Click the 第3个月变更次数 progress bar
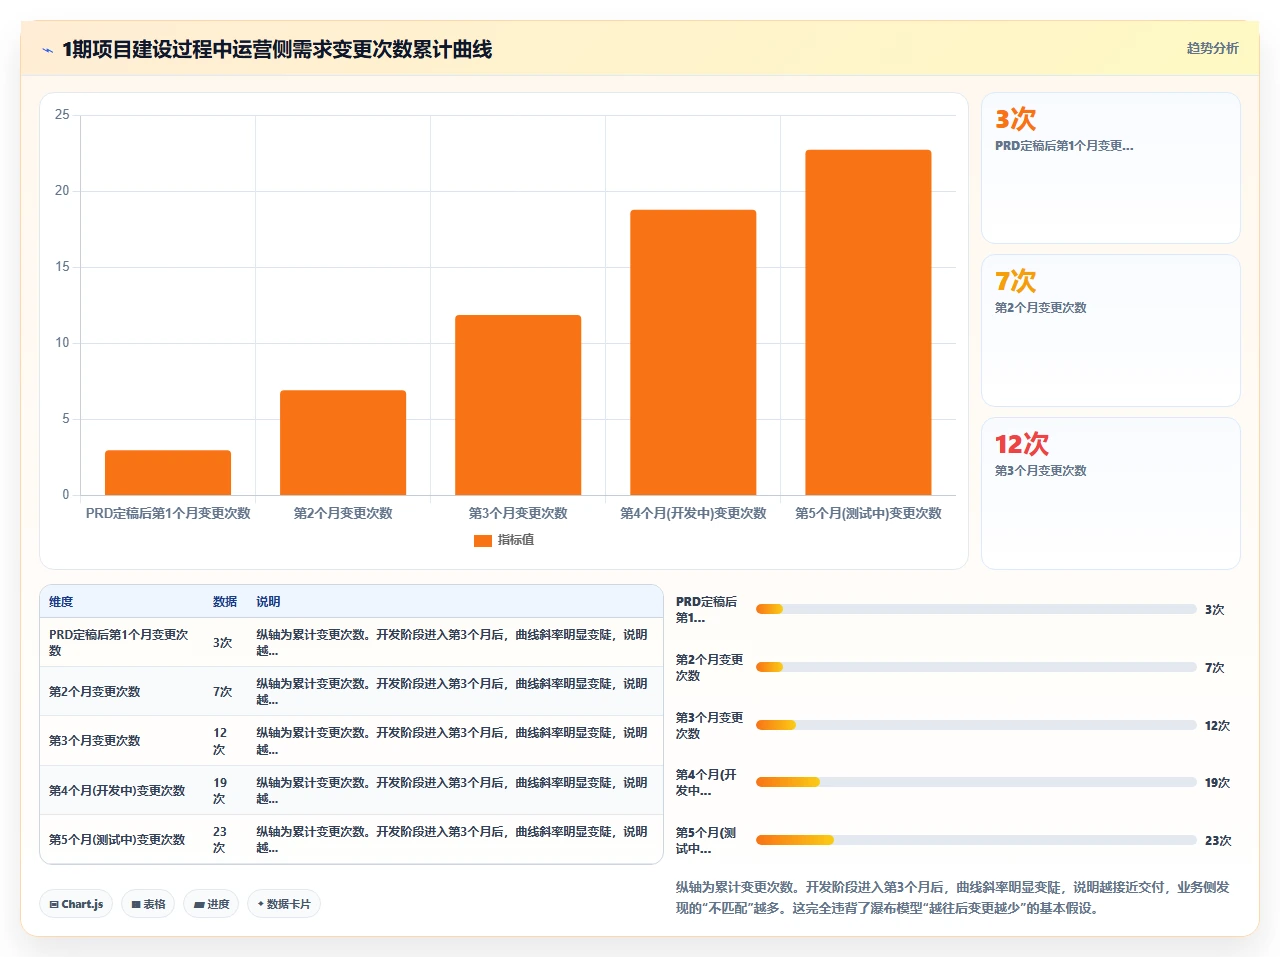 (x=976, y=725)
